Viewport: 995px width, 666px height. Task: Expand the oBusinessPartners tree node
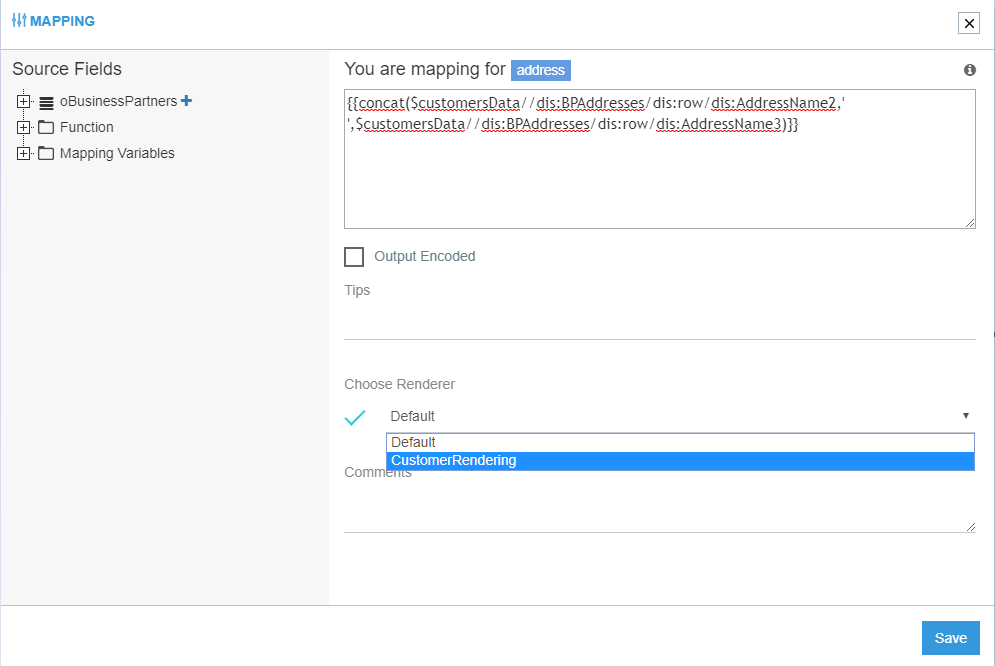[x=24, y=101]
